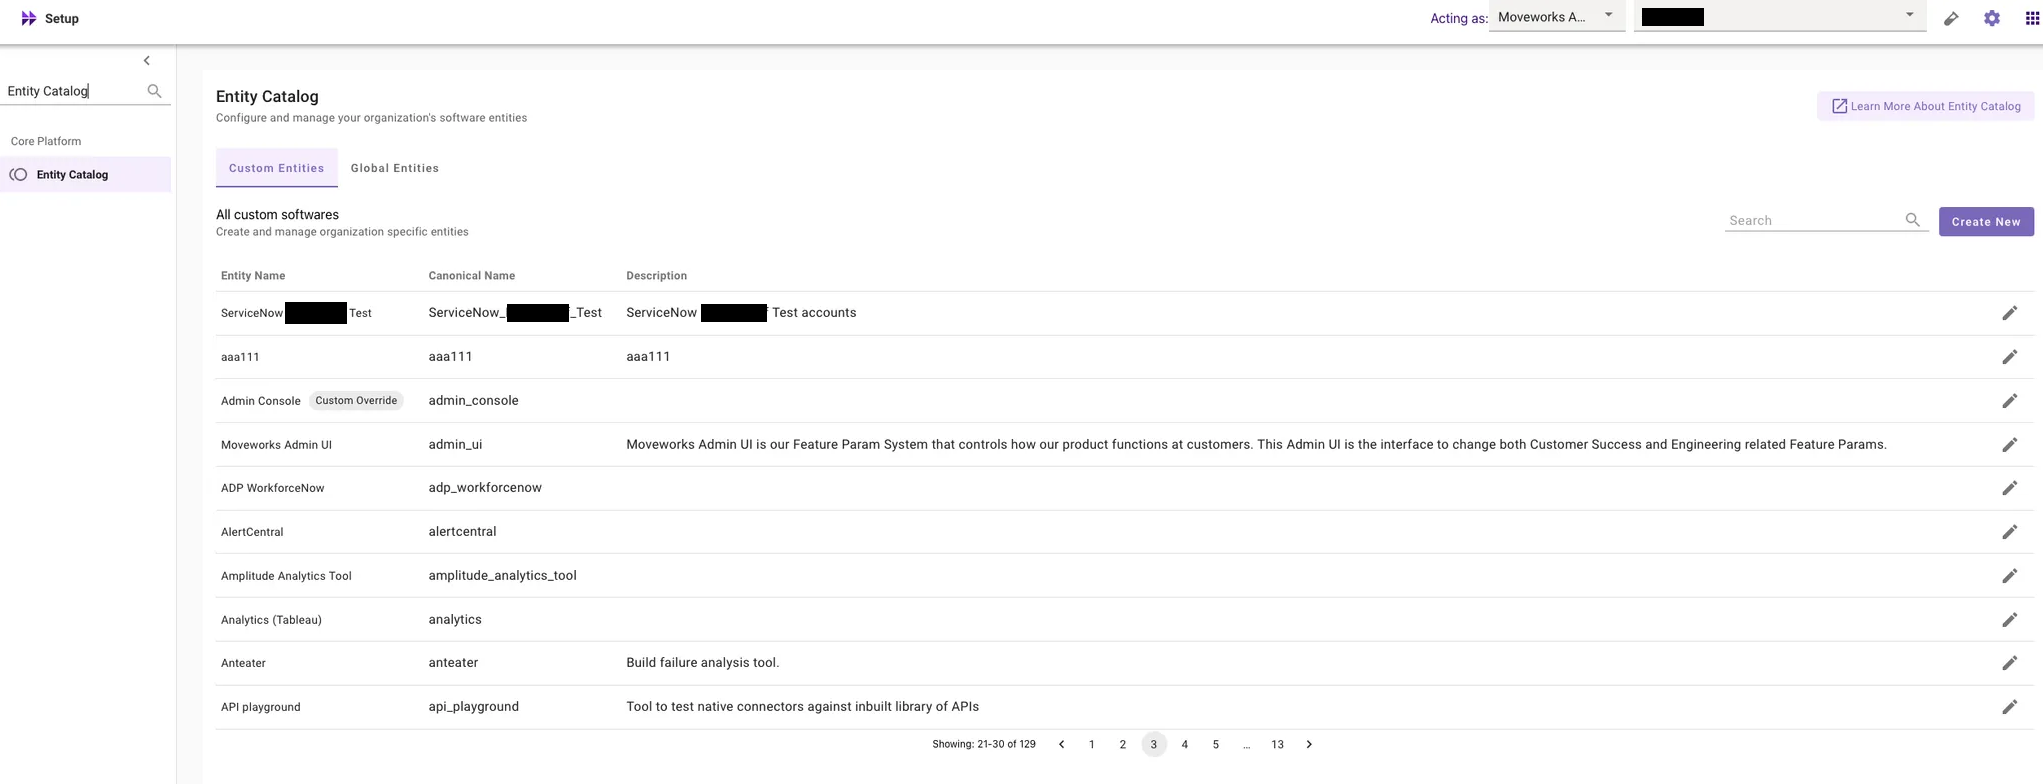
Task: Open the redacted account dropdown in top bar
Action: pos(1780,17)
